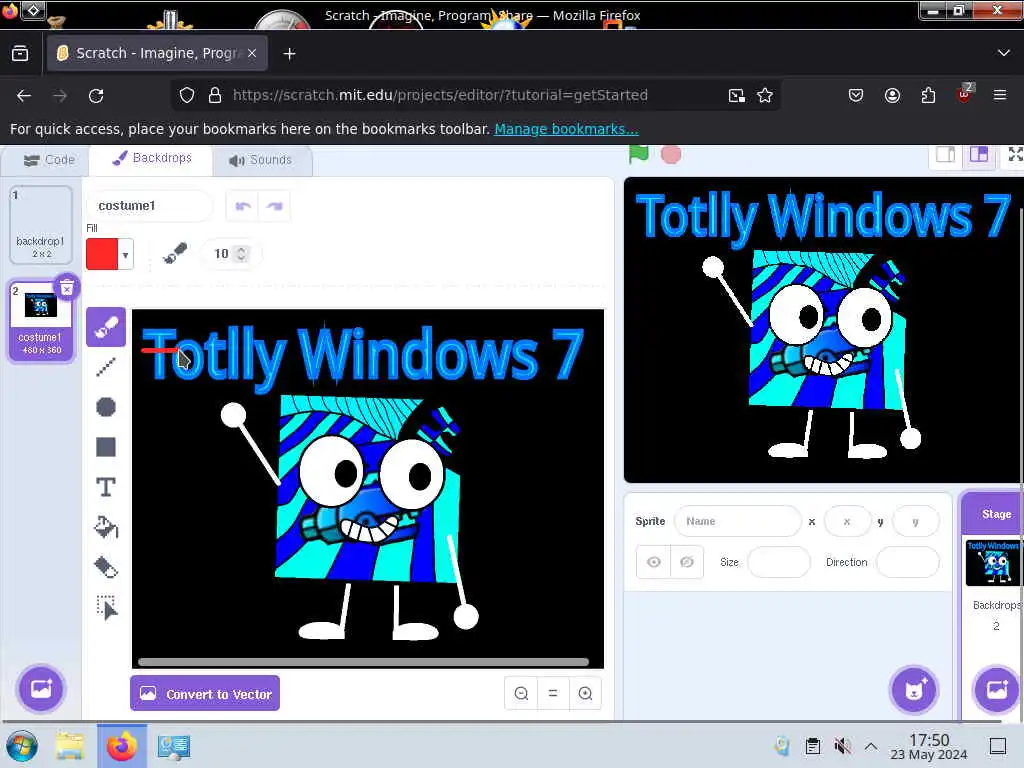Screen dimensions: 1024x768
Task: Click the green flag to run
Action: [x=639, y=155]
